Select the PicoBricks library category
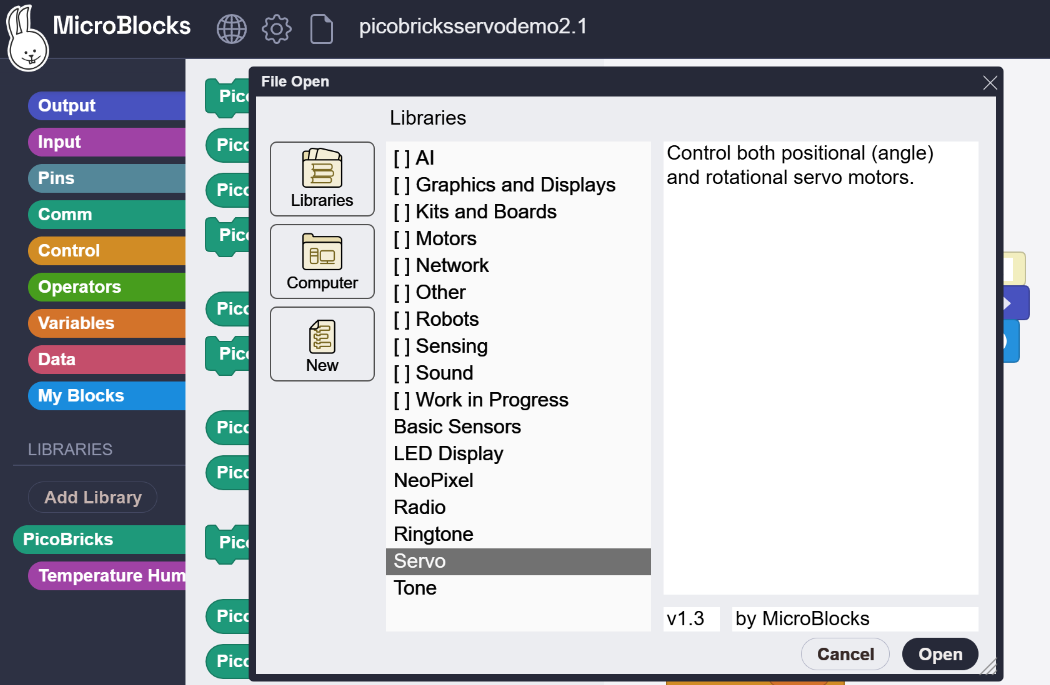This screenshot has height=685, width=1050. [99, 540]
